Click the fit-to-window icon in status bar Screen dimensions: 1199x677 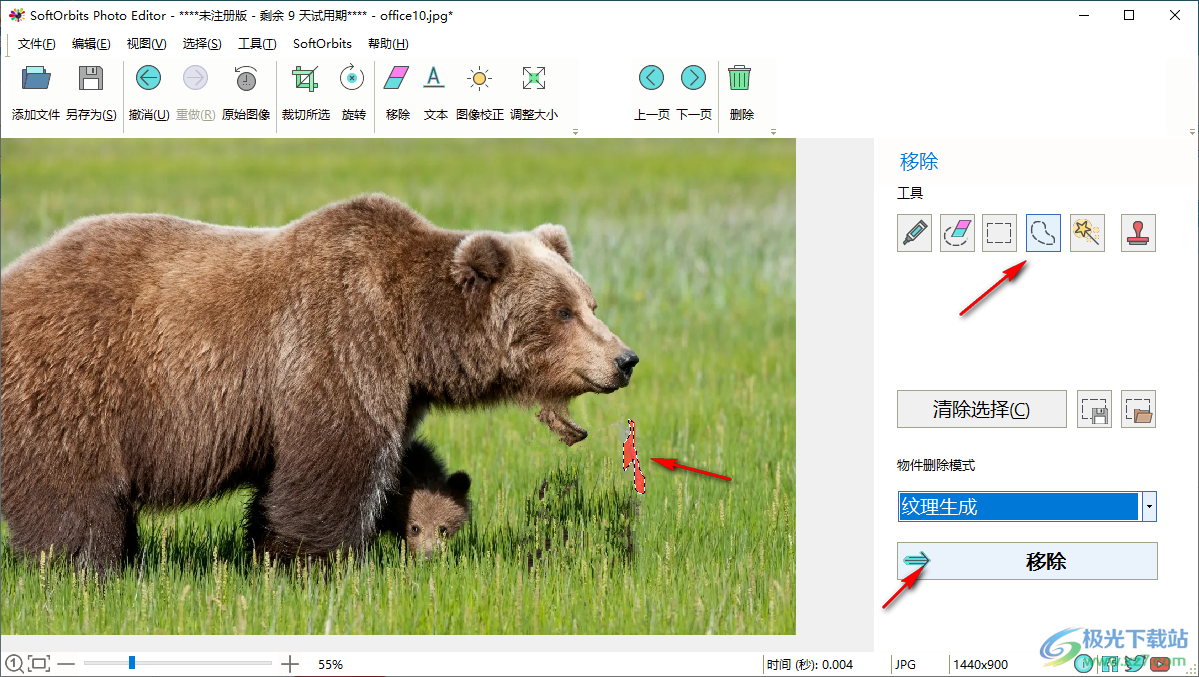[39, 662]
